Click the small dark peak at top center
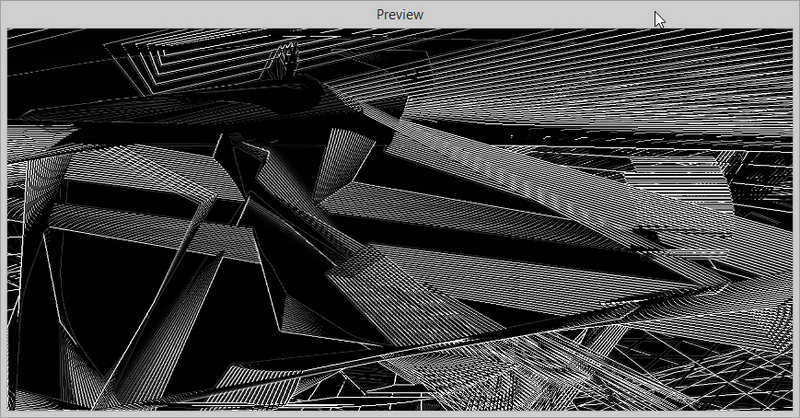Screen dimensions: 800x418 283,65
